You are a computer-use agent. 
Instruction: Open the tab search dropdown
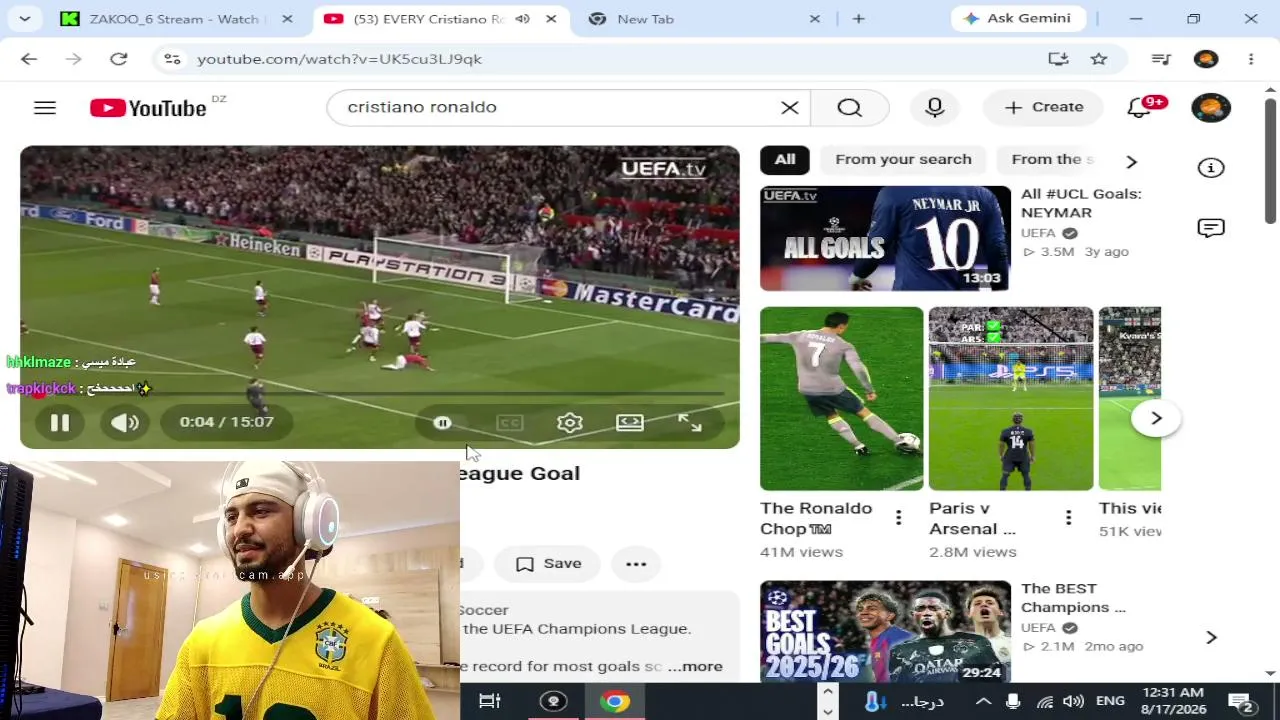(x=25, y=19)
